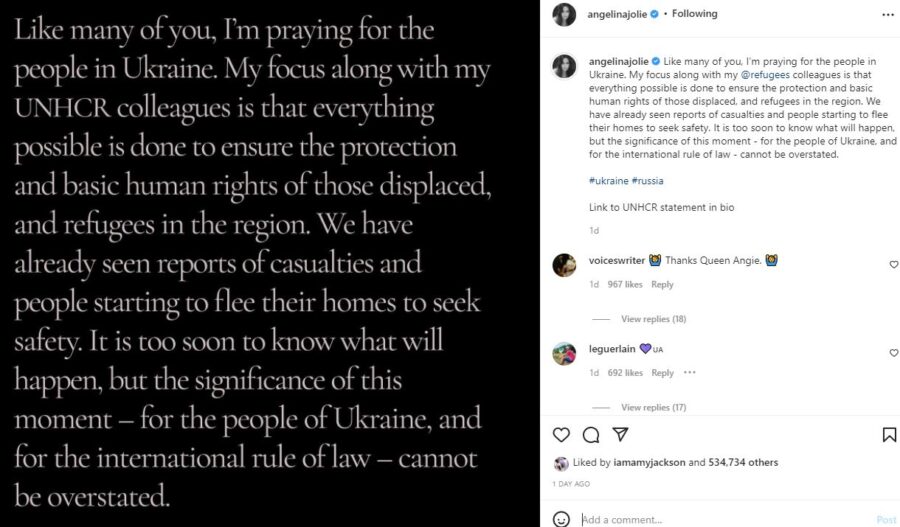
Task: Reply to leguerlain's comment
Action: 662,373
